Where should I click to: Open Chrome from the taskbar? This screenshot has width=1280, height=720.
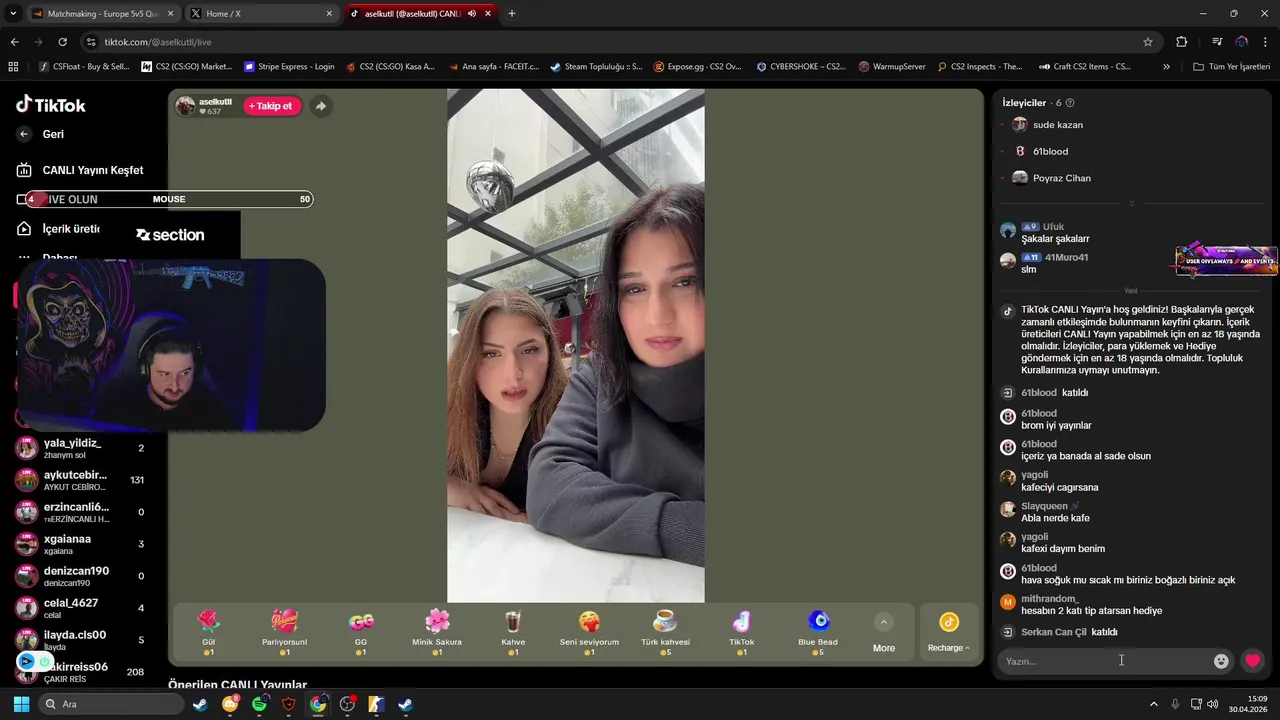(x=318, y=704)
